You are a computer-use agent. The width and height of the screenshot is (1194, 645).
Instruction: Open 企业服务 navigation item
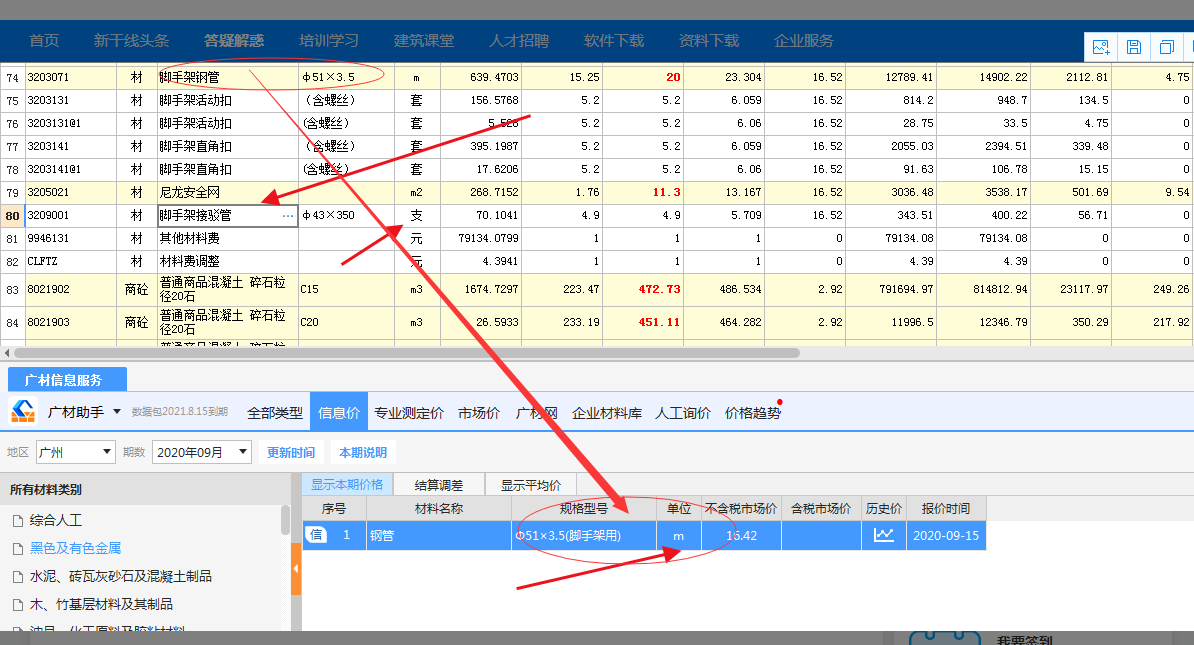coord(804,41)
